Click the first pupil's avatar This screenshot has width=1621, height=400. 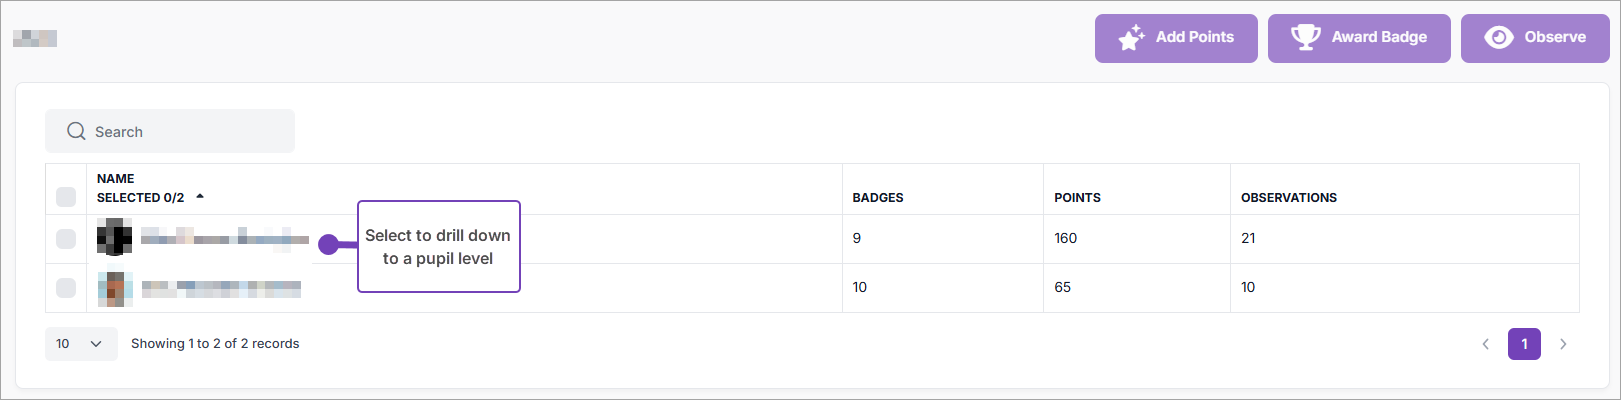114,239
